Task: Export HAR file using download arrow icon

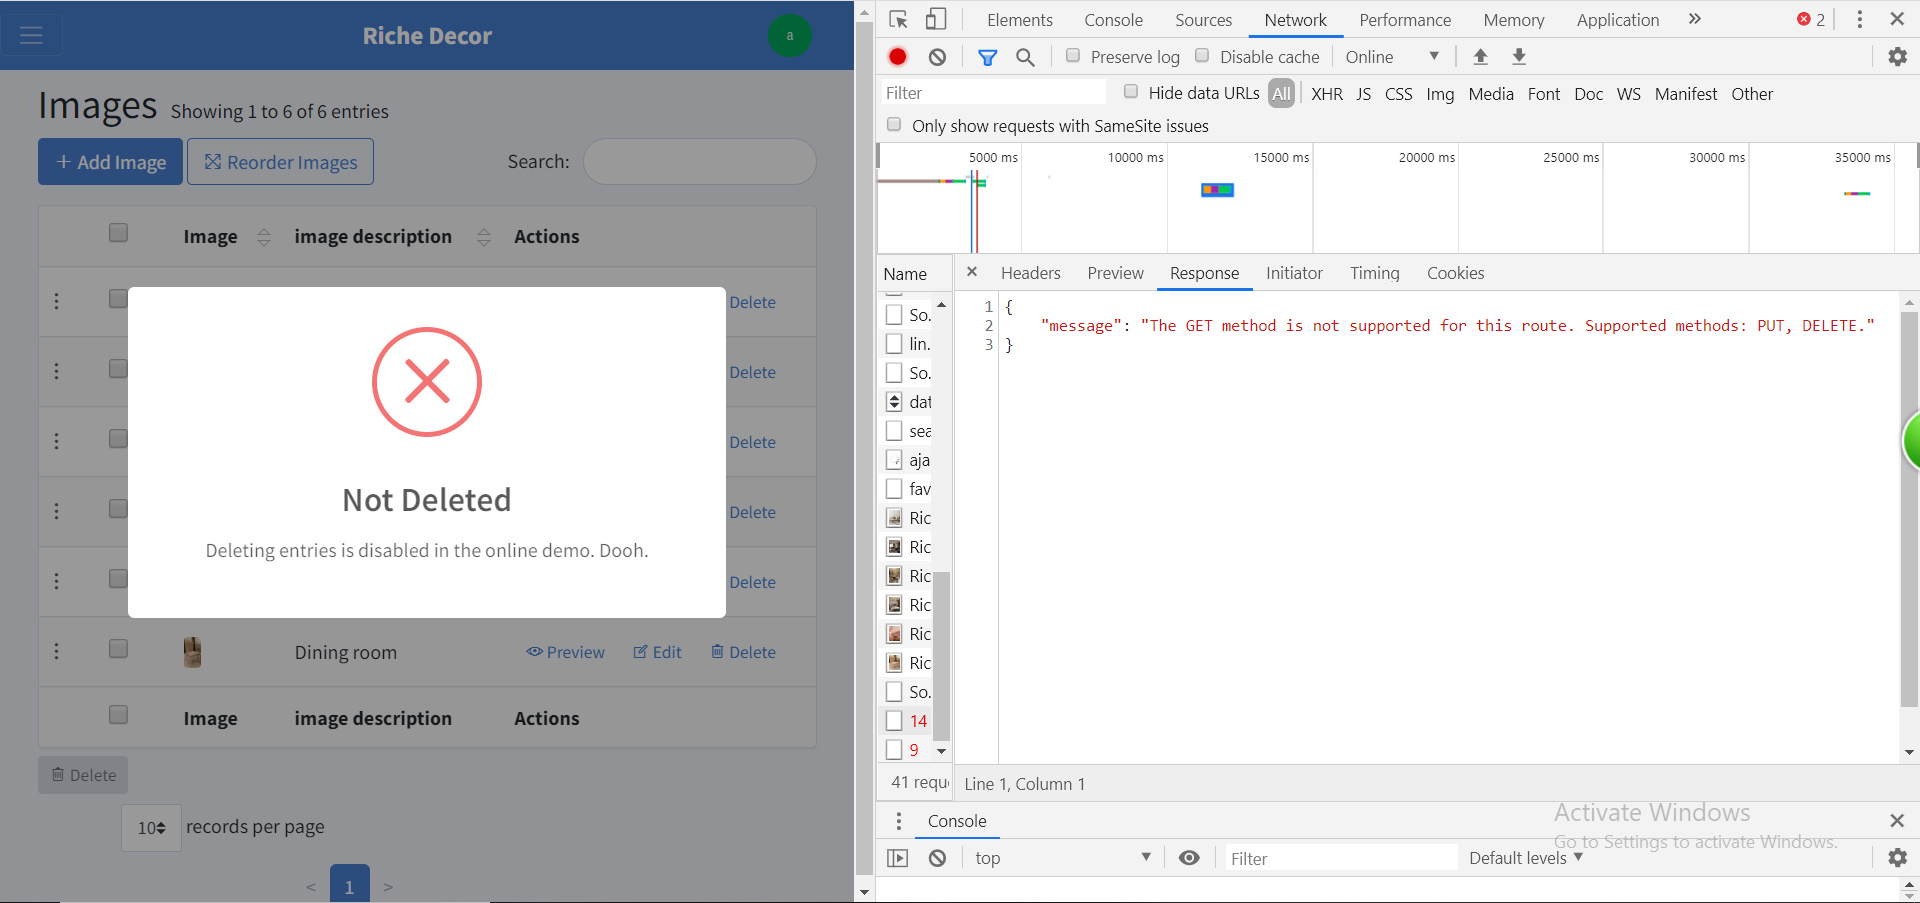Action: 1519,57
